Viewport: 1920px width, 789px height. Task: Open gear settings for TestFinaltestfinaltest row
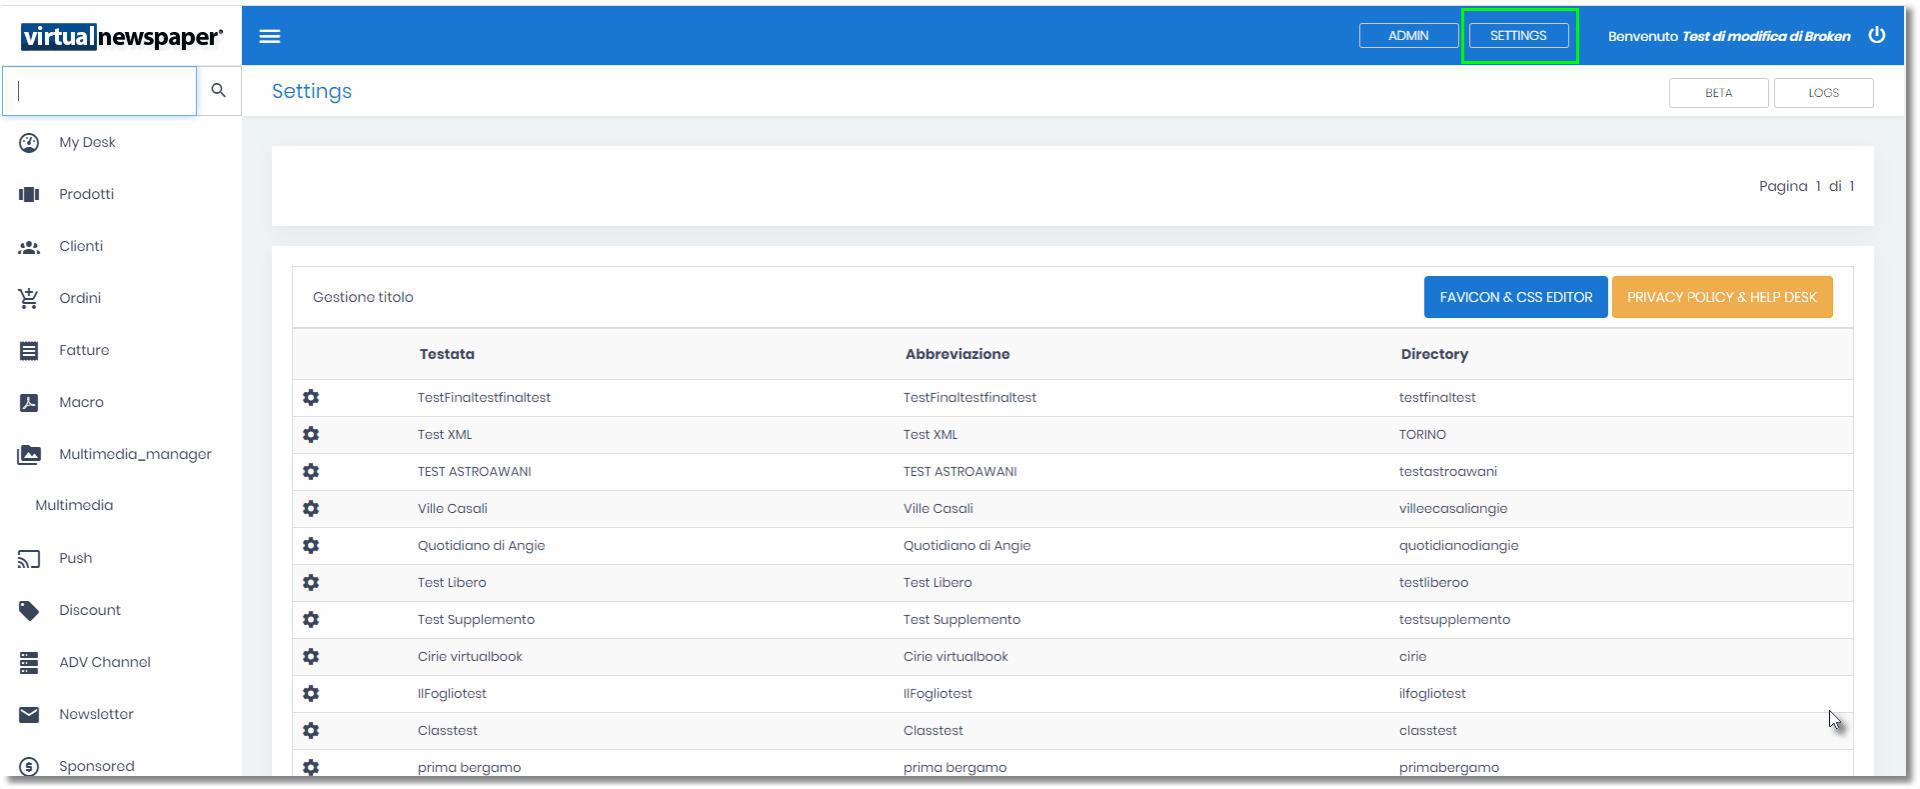point(311,398)
